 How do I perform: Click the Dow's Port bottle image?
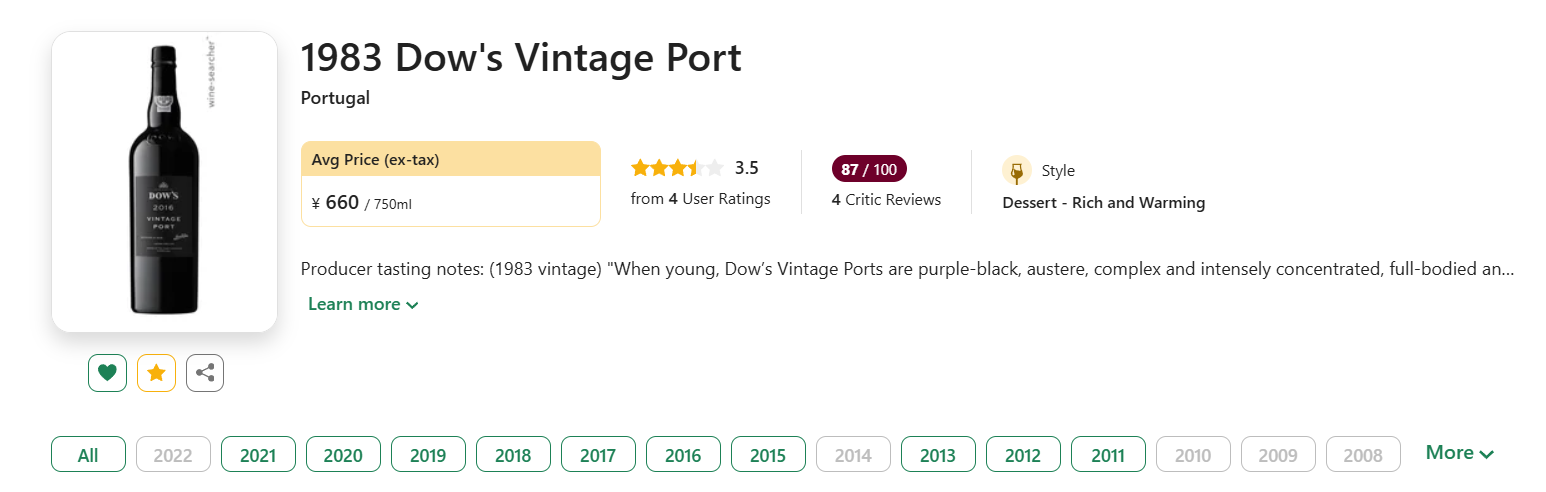coord(164,181)
